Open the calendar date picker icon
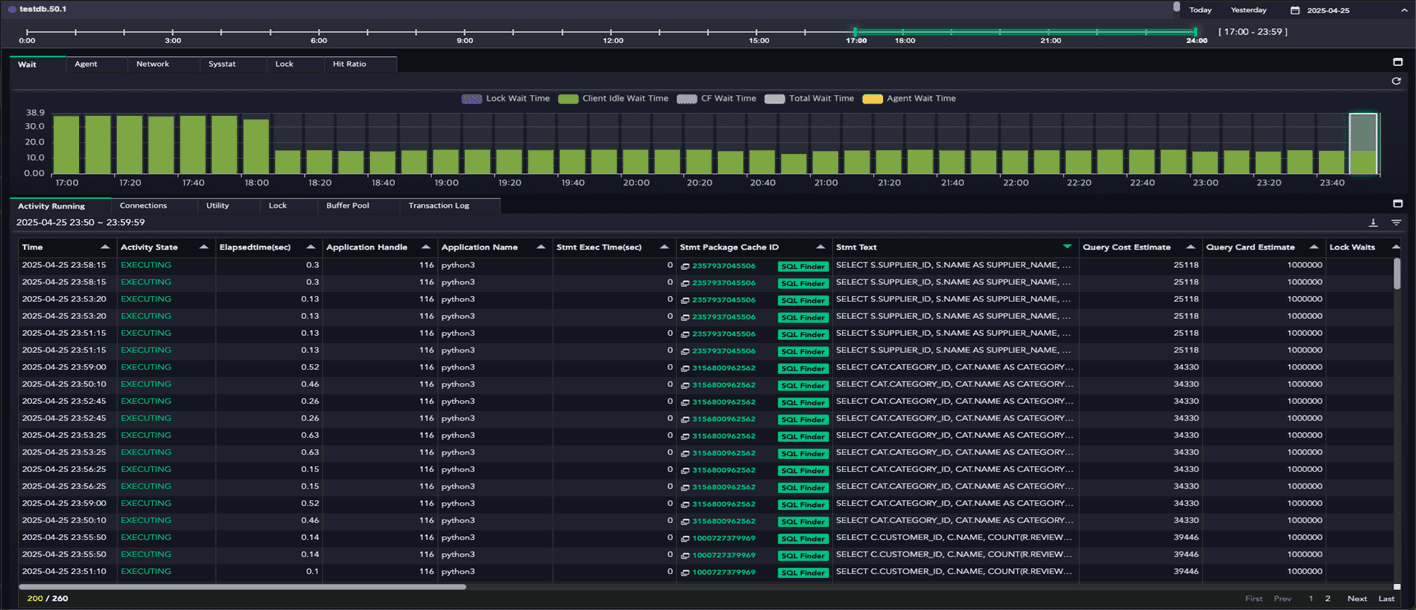The image size is (1416, 610). tap(1295, 10)
